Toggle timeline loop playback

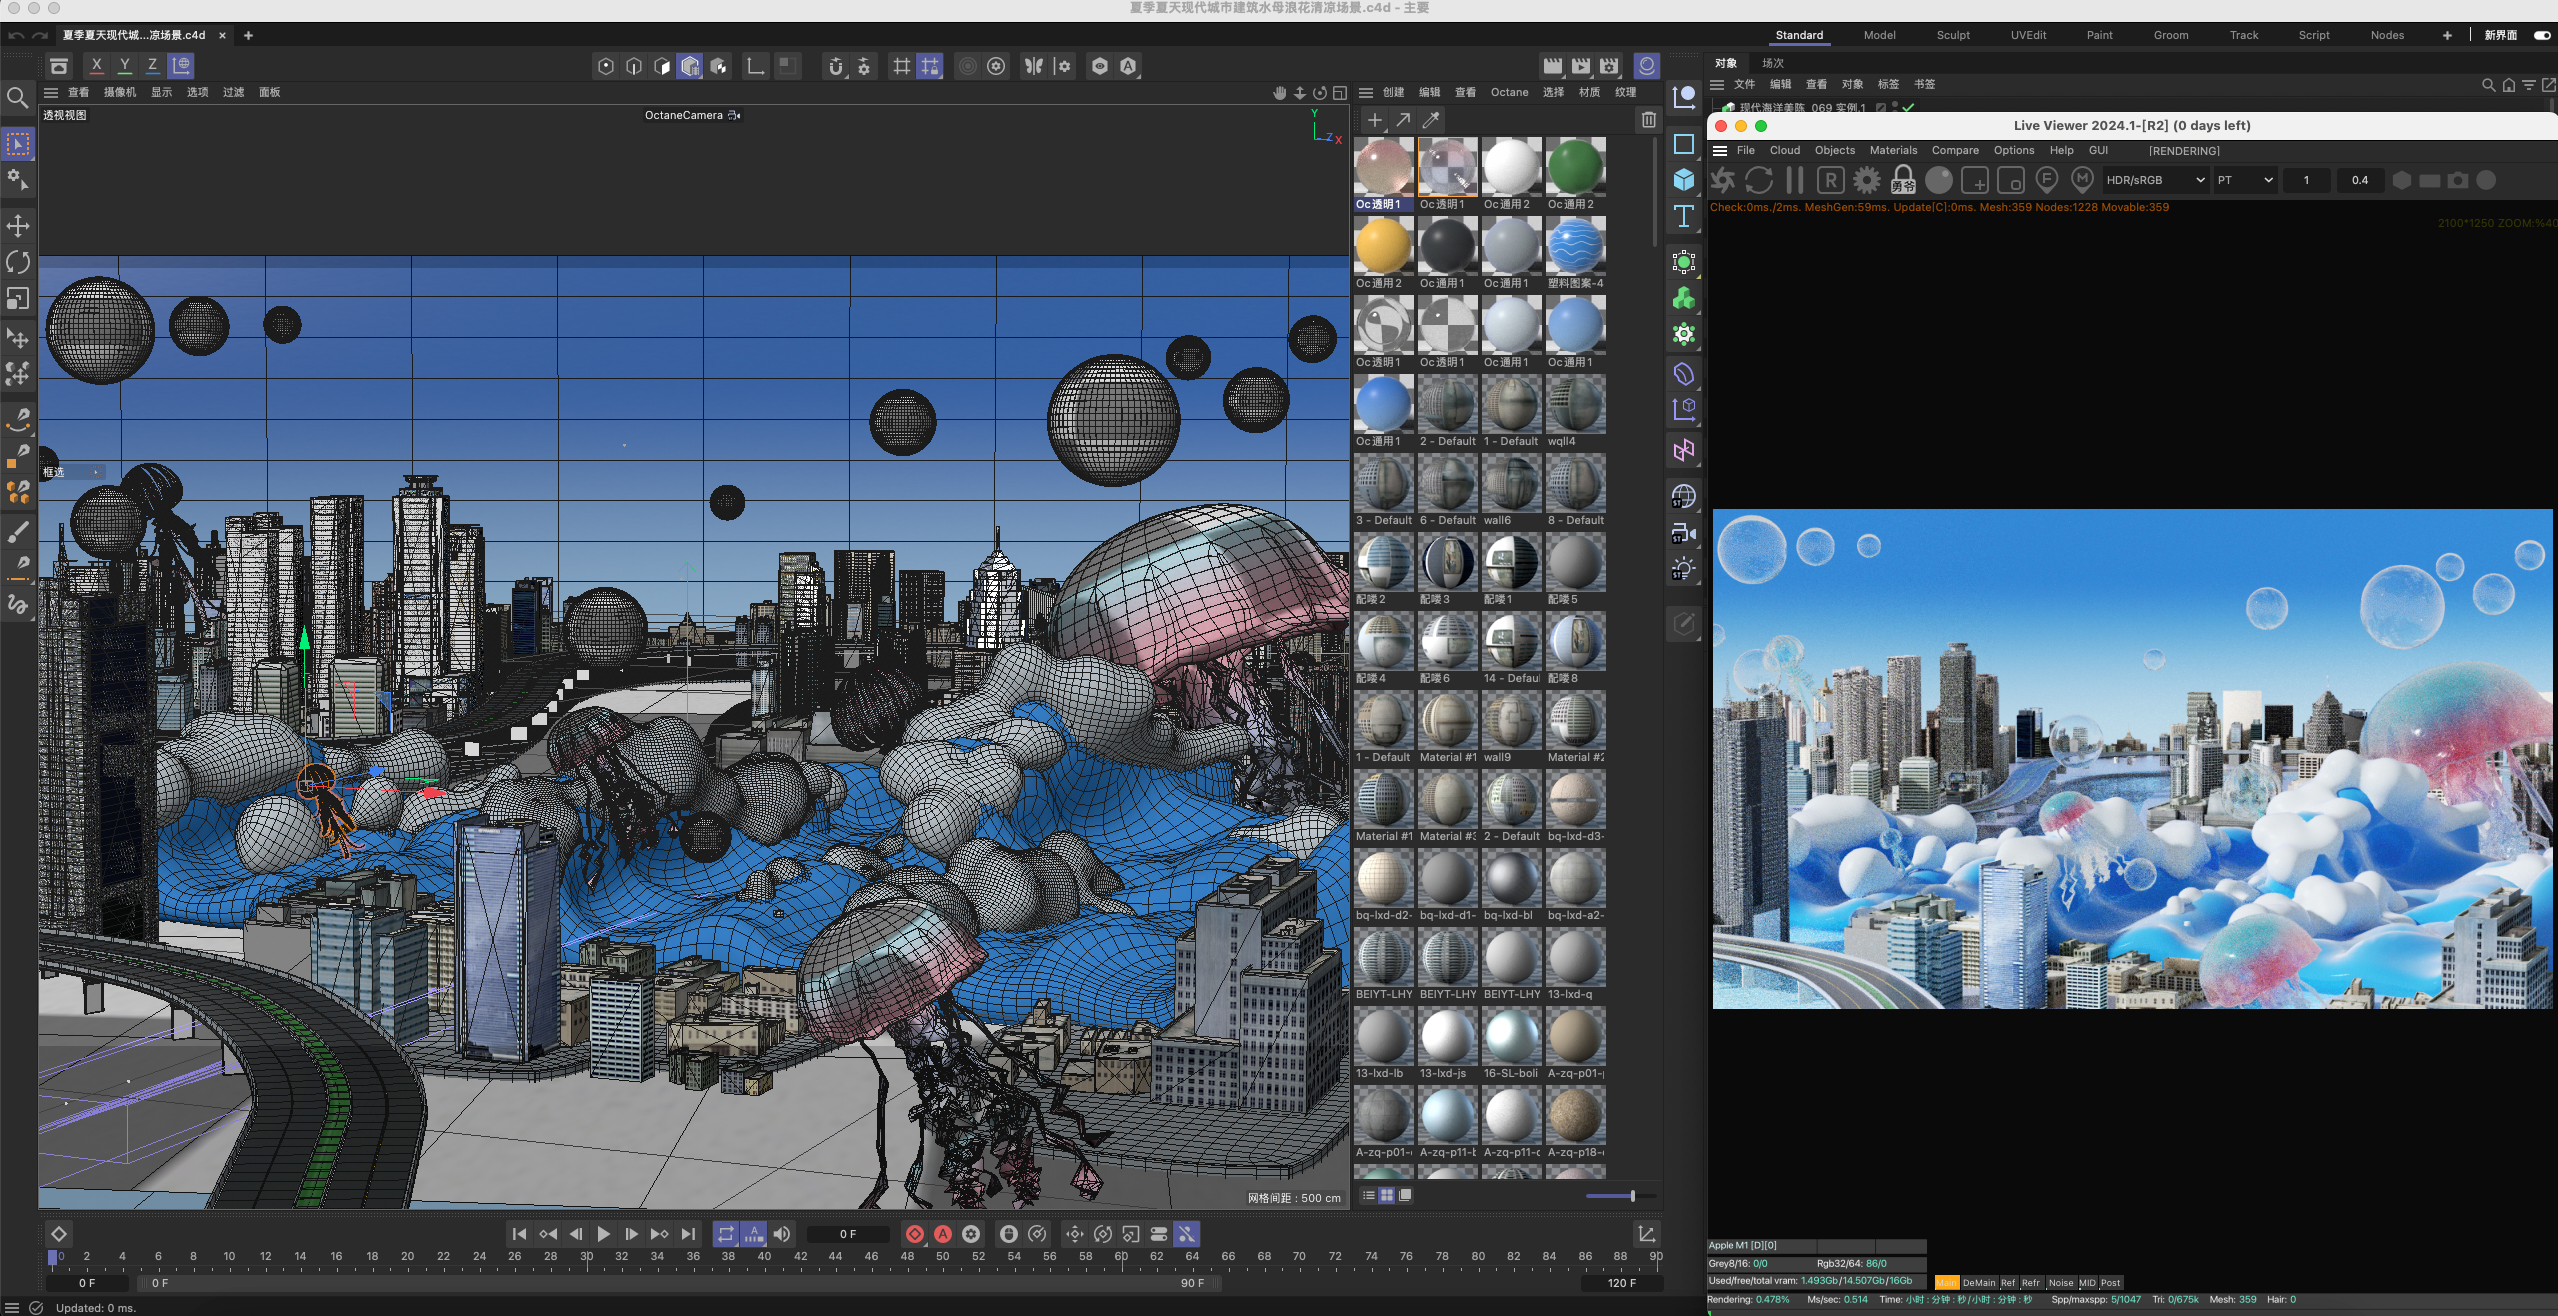tap(725, 1234)
